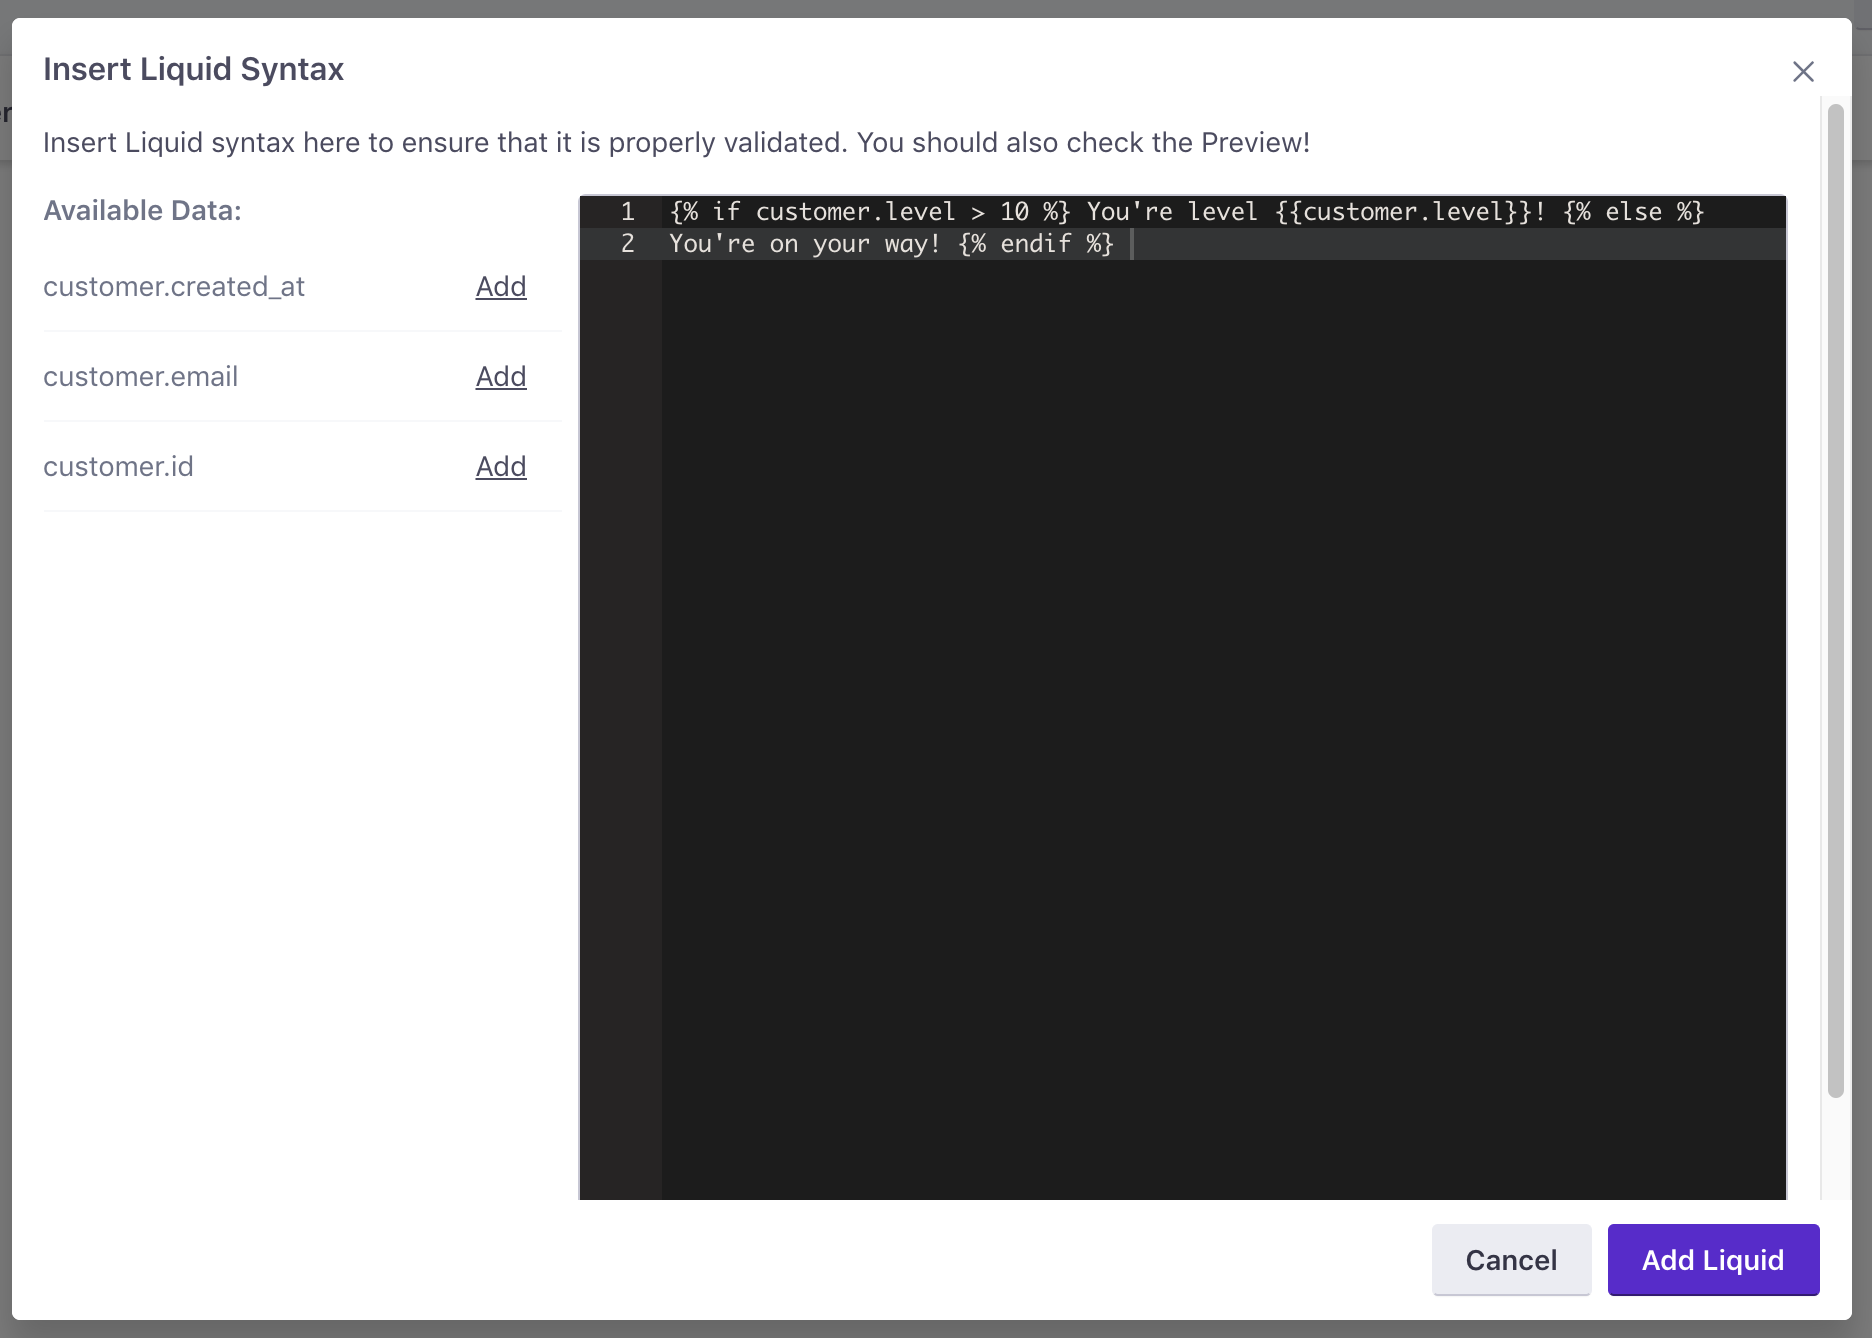Click the {% else %} tag in code
The width and height of the screenshot is (1872, 1338).
click(x=1633, y=212)
